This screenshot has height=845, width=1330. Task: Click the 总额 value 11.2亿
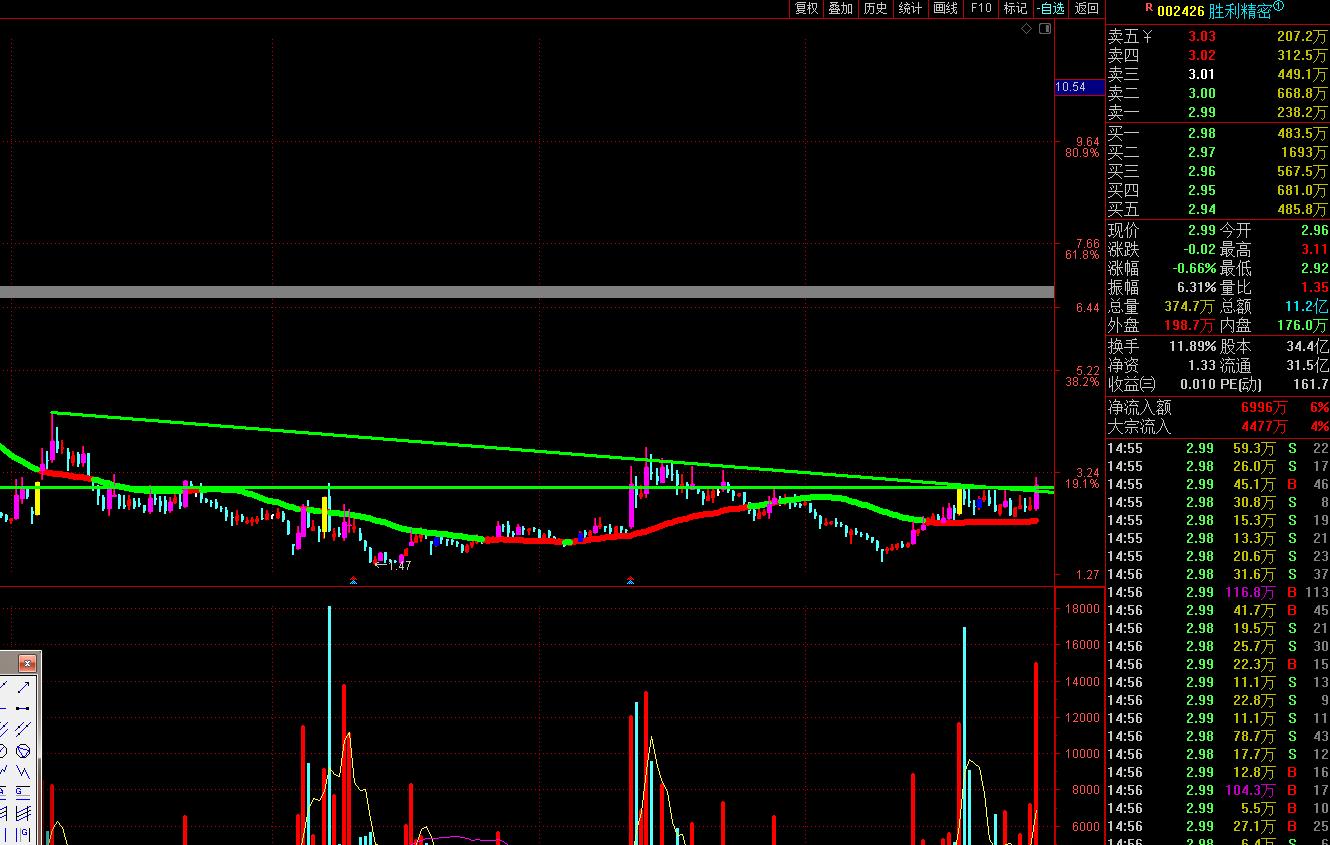click(1307, 306)
